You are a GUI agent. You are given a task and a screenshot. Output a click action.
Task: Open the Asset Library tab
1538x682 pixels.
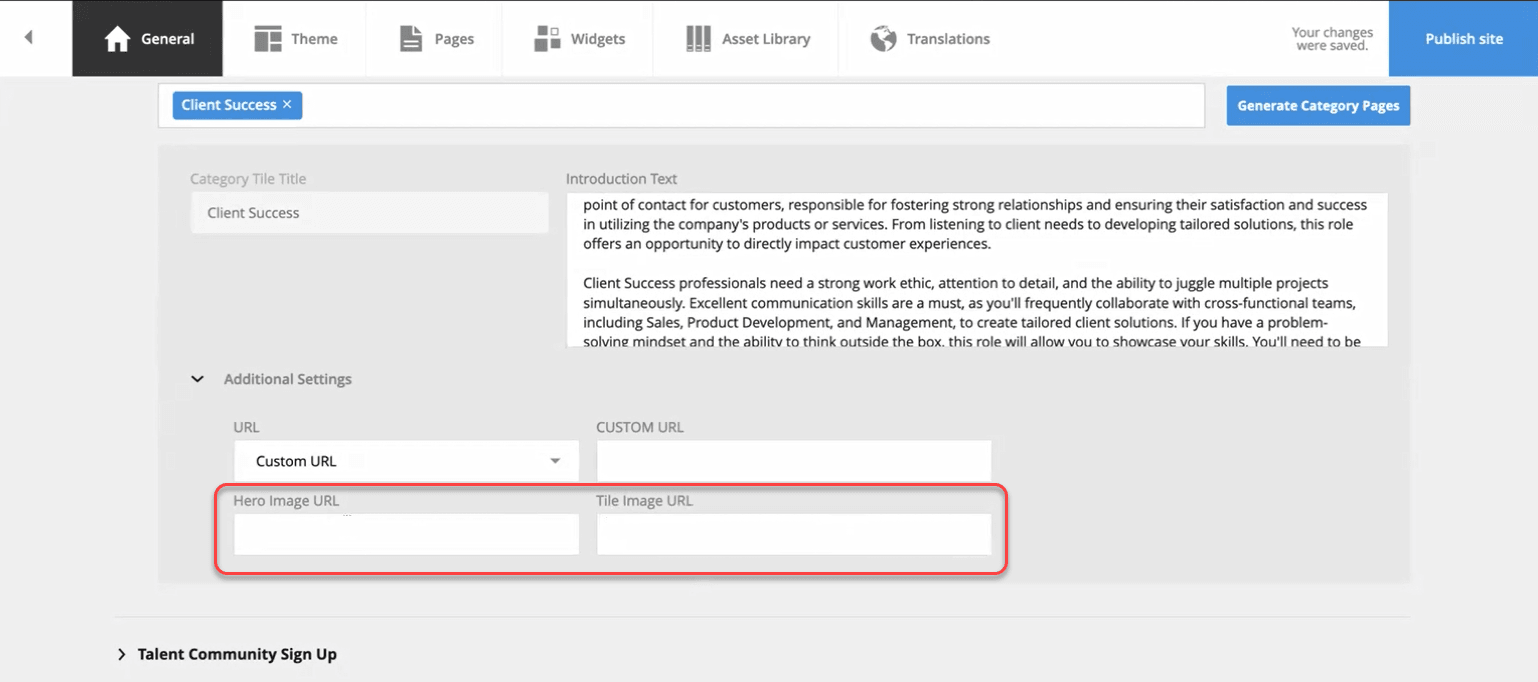(x=747, y=39)
